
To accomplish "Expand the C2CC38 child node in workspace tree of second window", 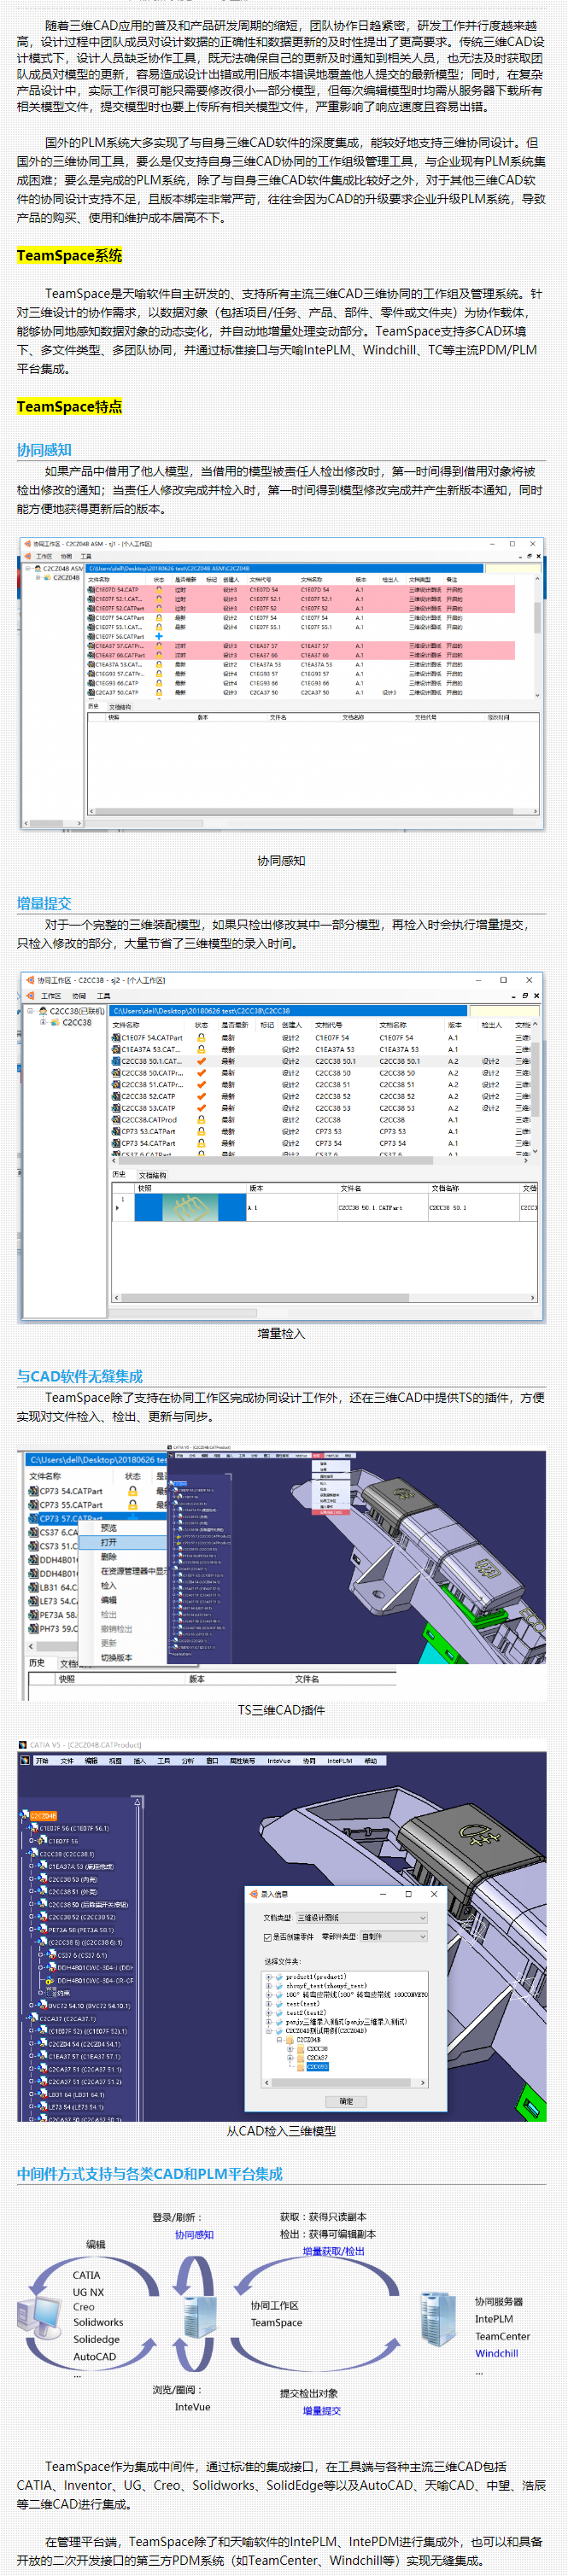I will [x=42, y=1022].
